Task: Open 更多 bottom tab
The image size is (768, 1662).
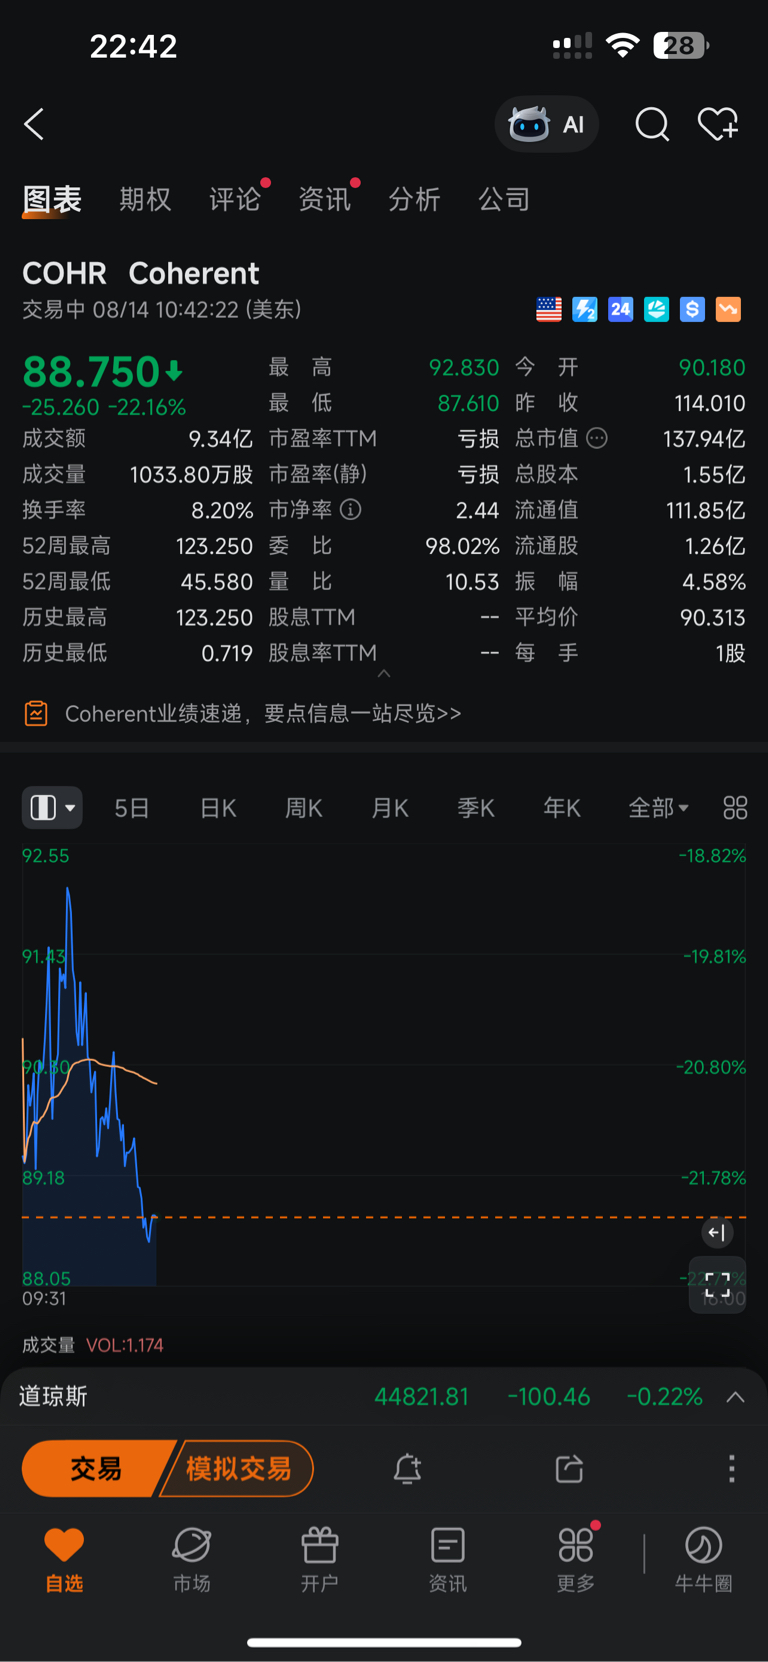Action: 576,1560
